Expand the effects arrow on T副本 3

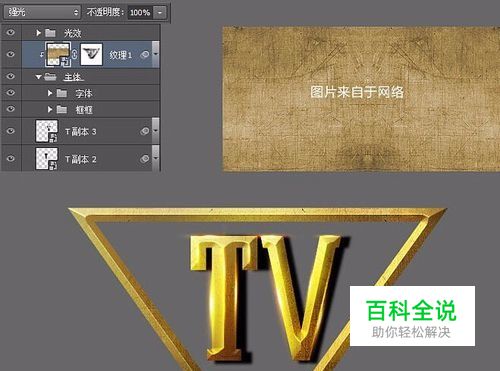coord(156,130)
